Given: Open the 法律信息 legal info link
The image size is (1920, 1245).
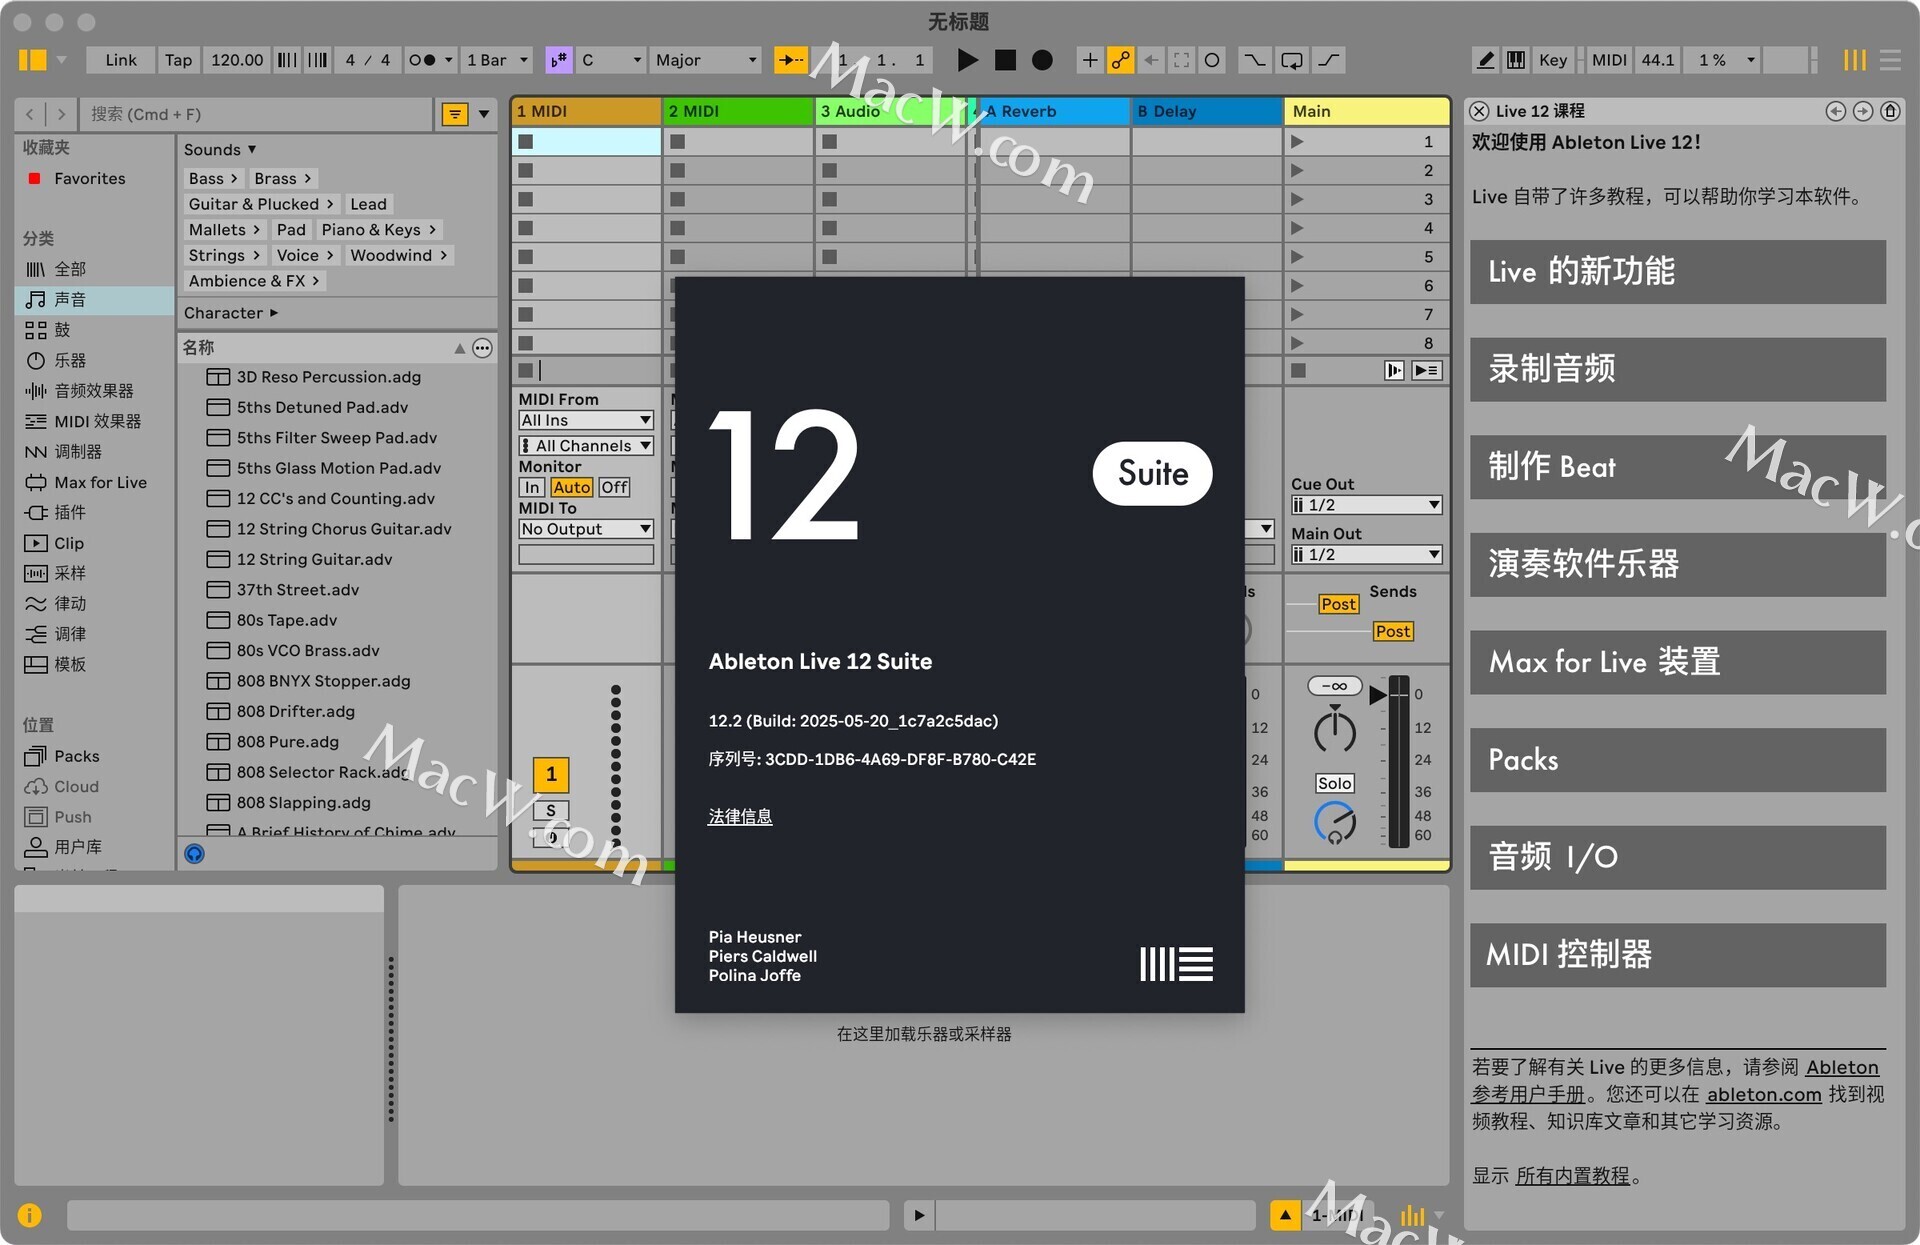Looking at the screenshot, I should (x=740, y=816).
